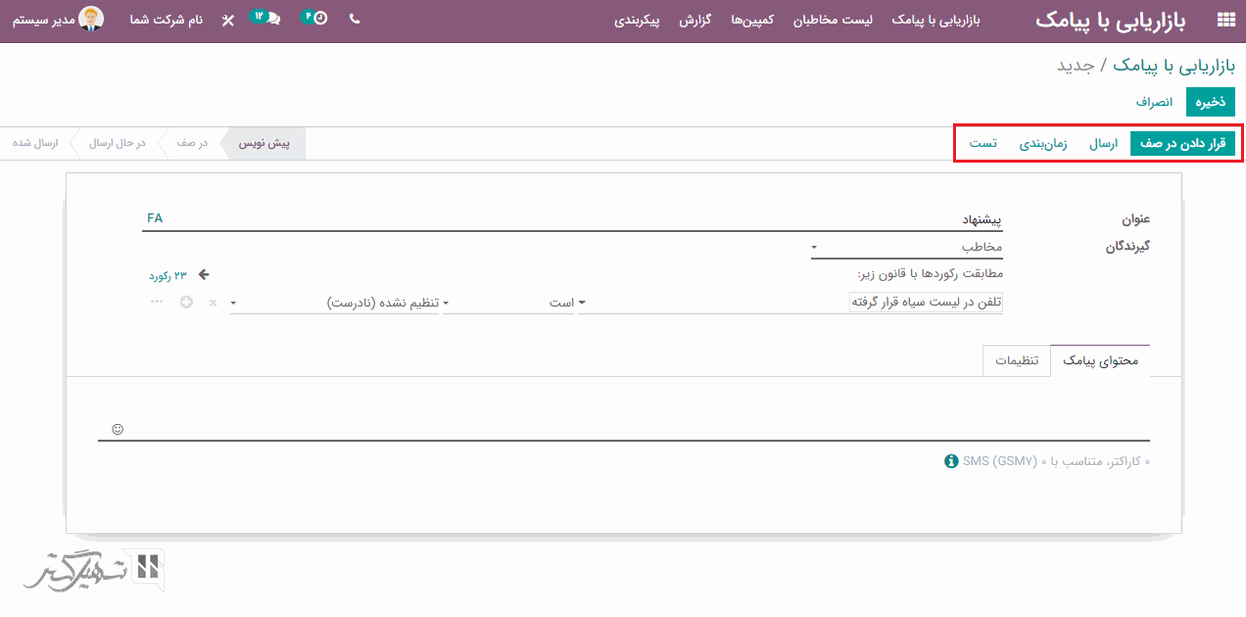This screenshot has width=1246, height=617.
Task: Add rule branch with ellipsis icon
Action: pyautogui.click(x=157, y=302)
